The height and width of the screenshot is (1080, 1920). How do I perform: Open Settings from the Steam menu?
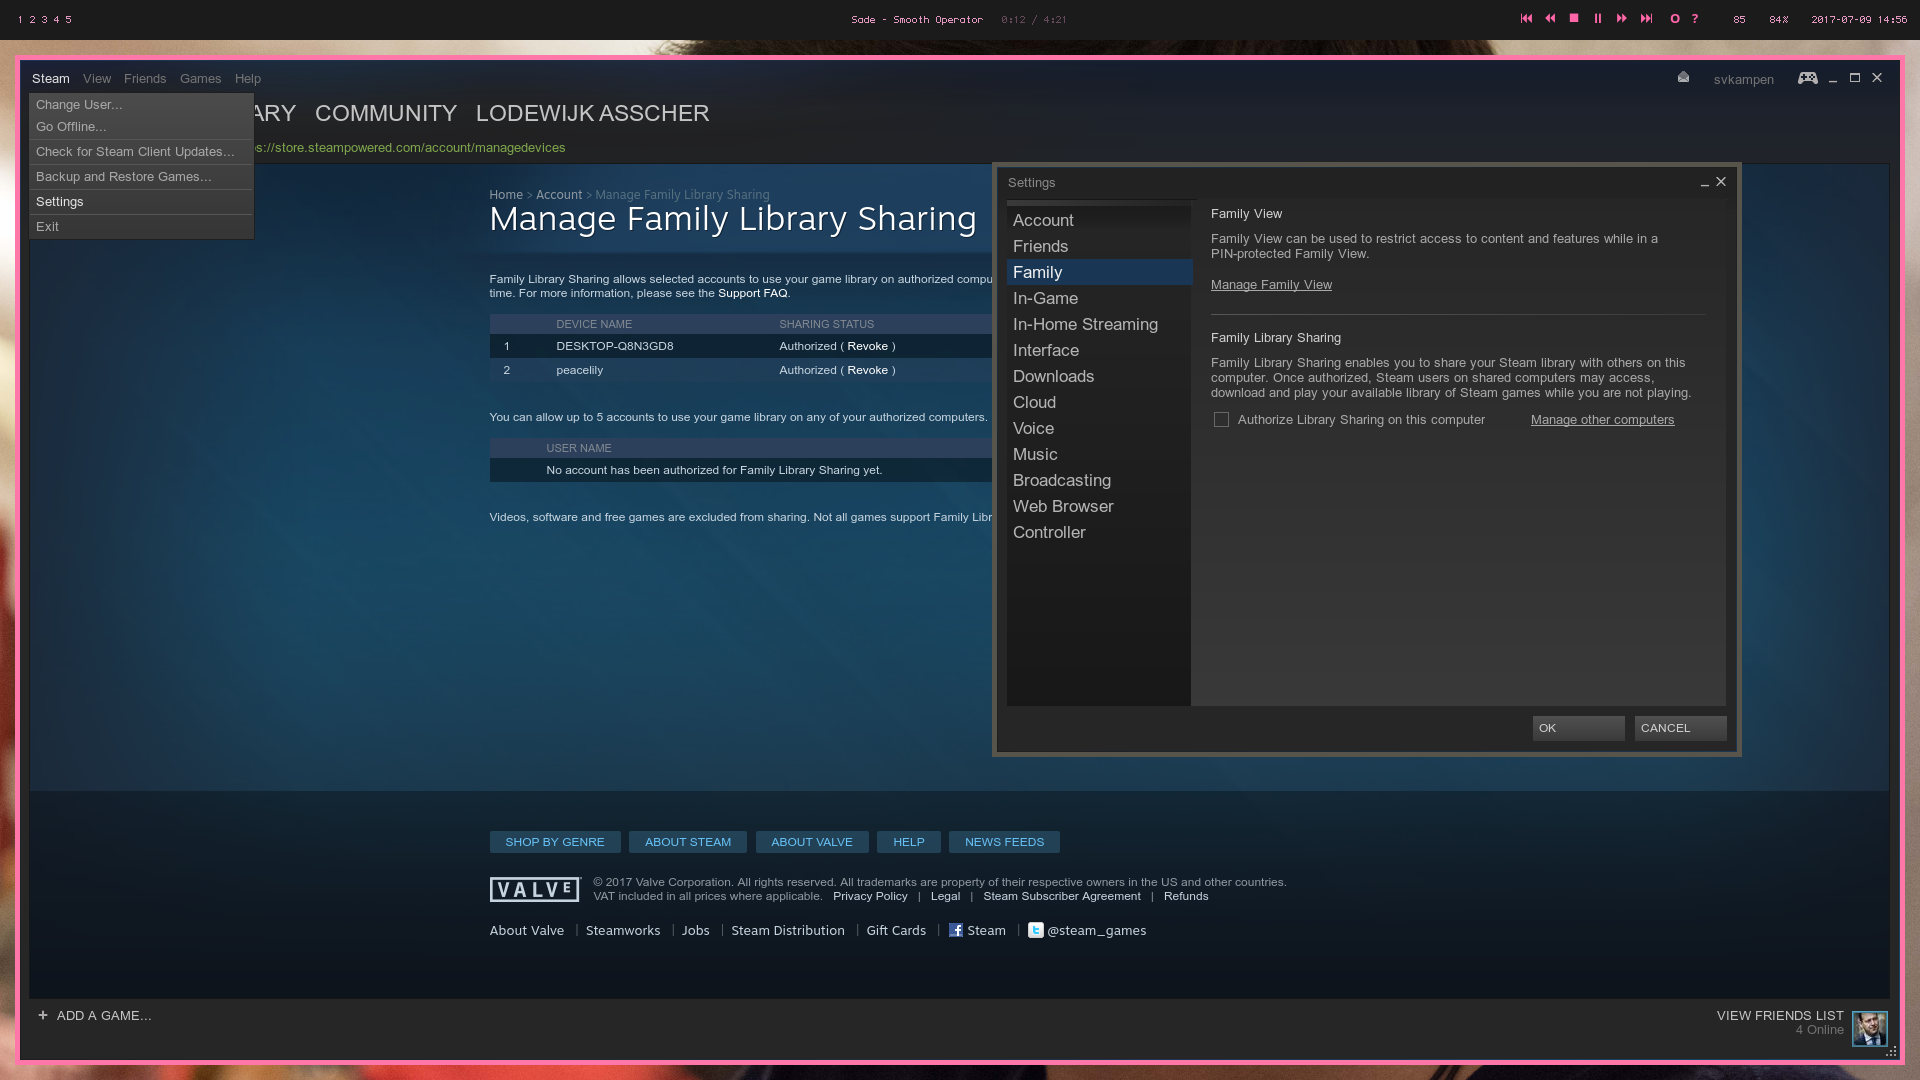tap(60, 202)
